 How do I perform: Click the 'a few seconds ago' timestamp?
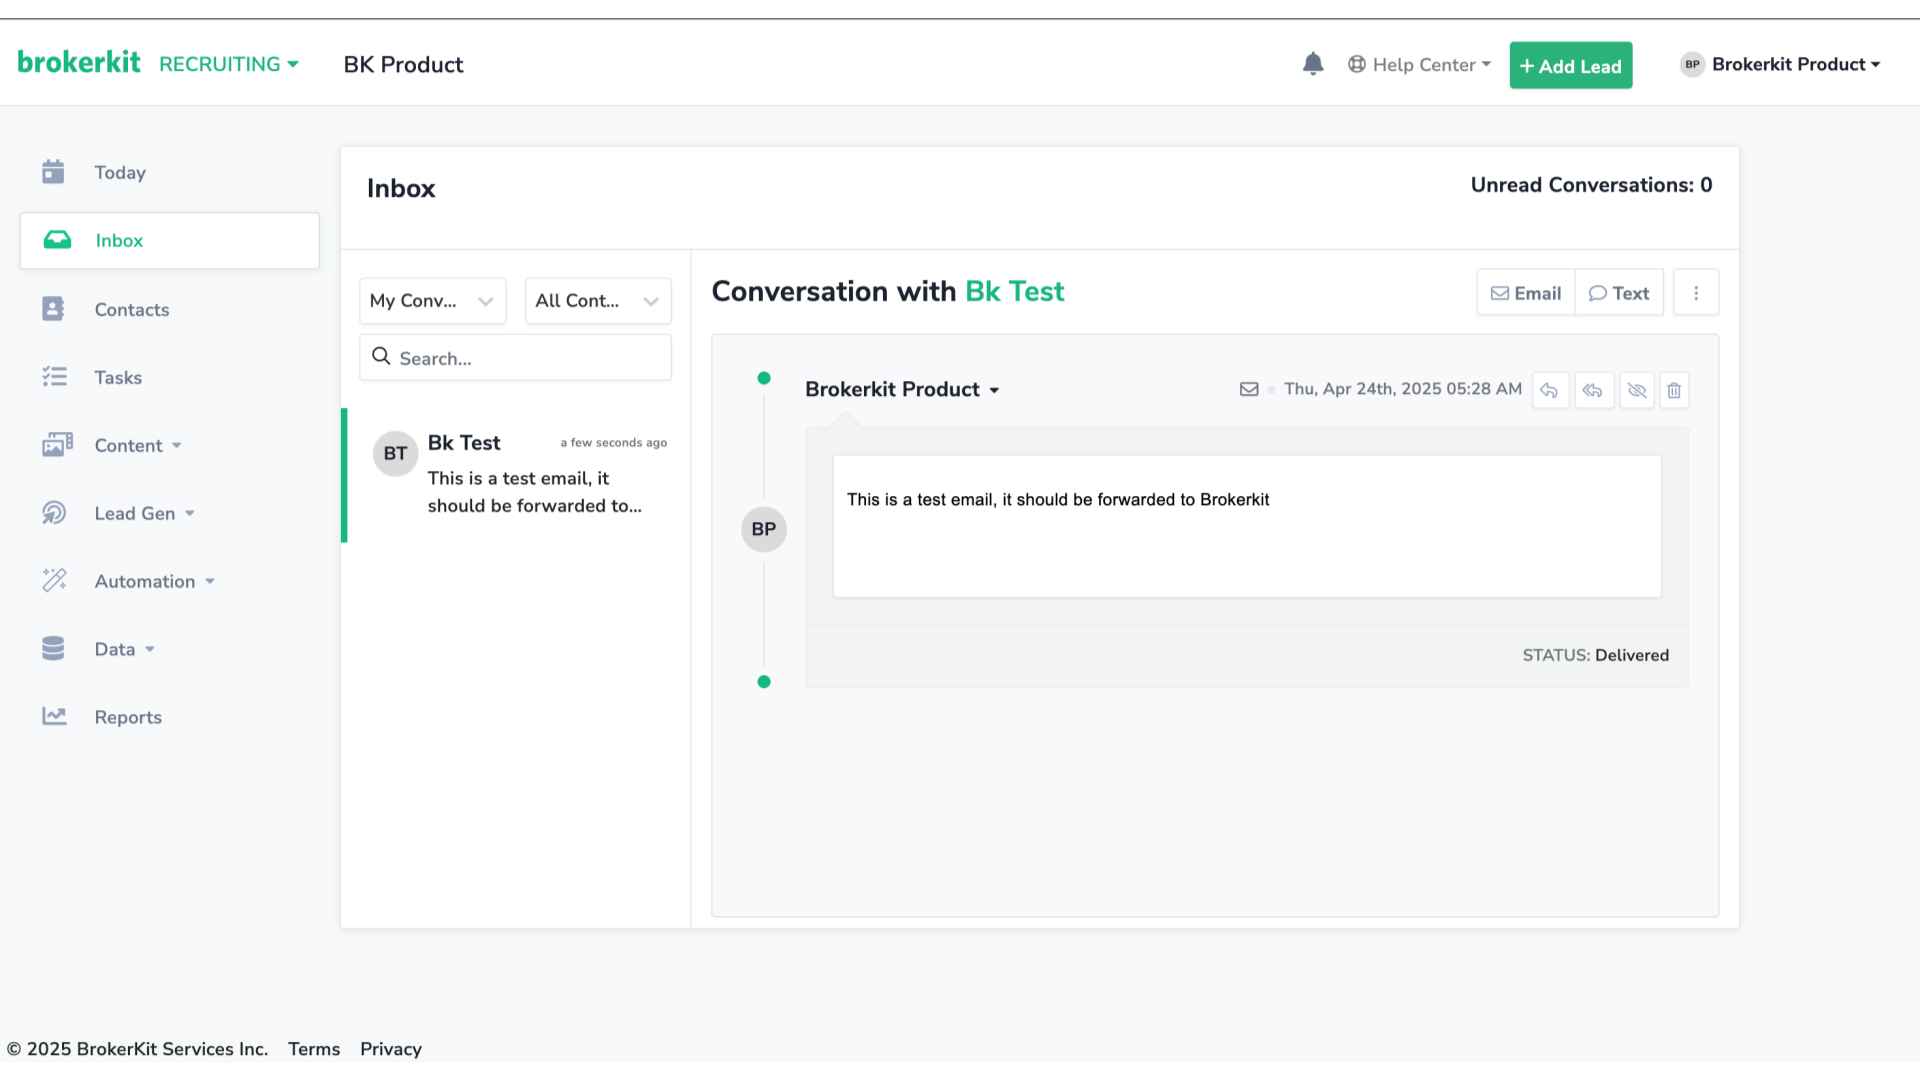(x=613, y=443)
